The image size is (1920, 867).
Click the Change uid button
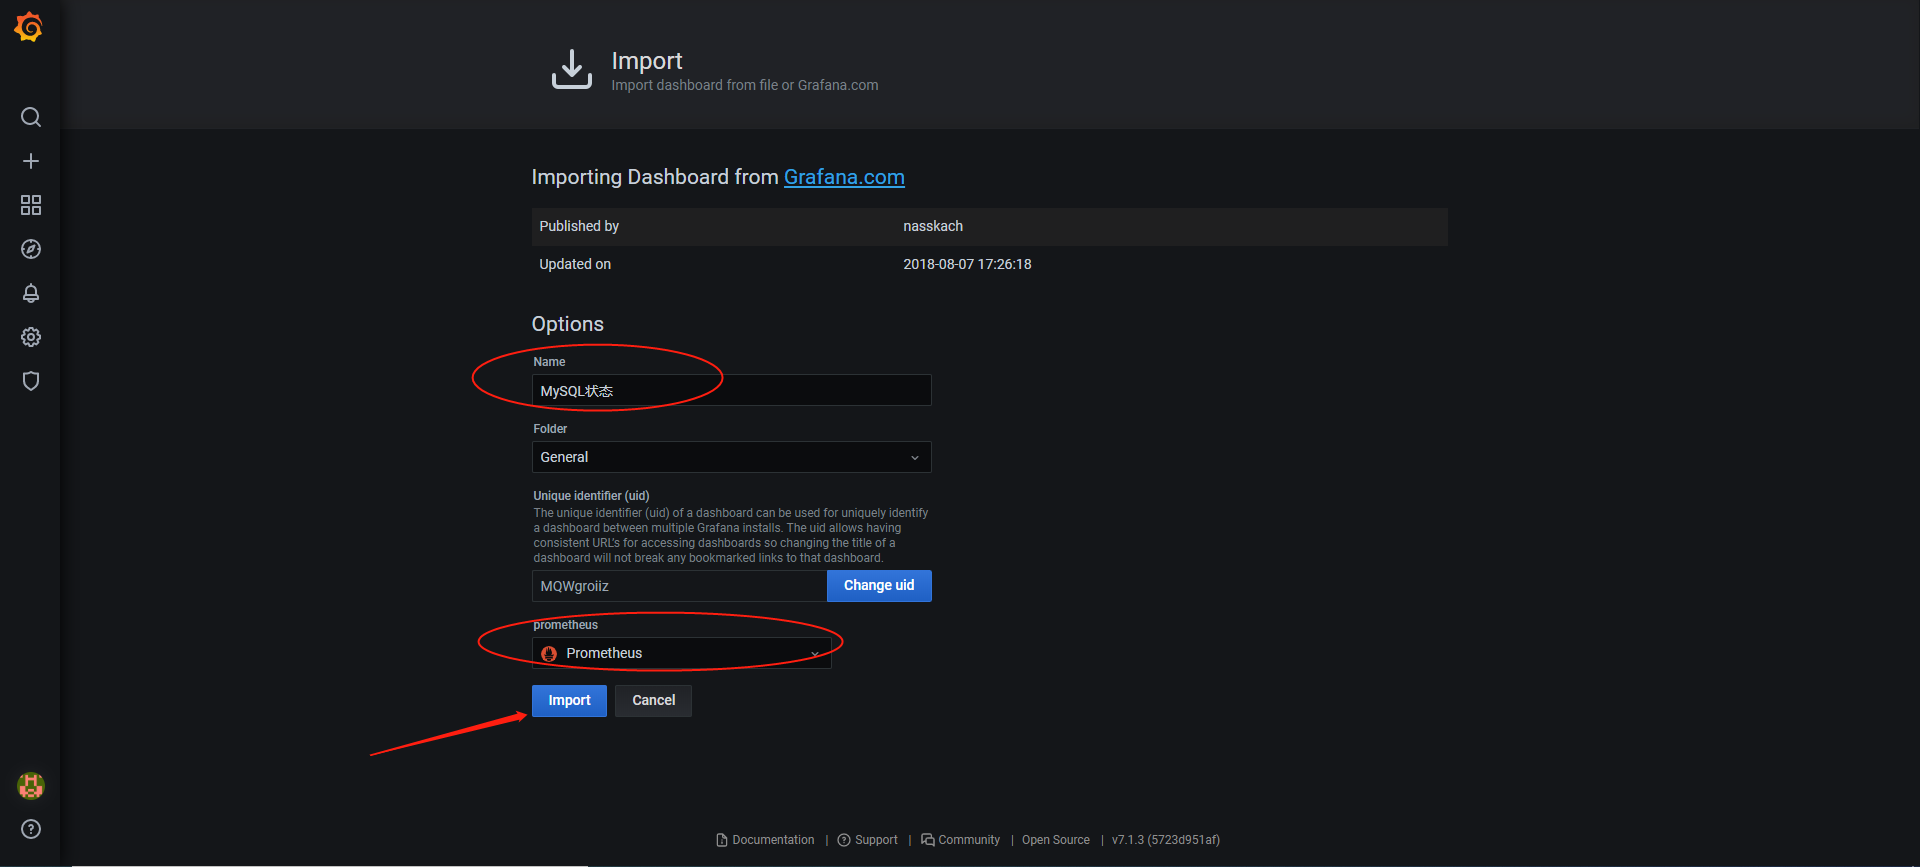coord(879,586)
